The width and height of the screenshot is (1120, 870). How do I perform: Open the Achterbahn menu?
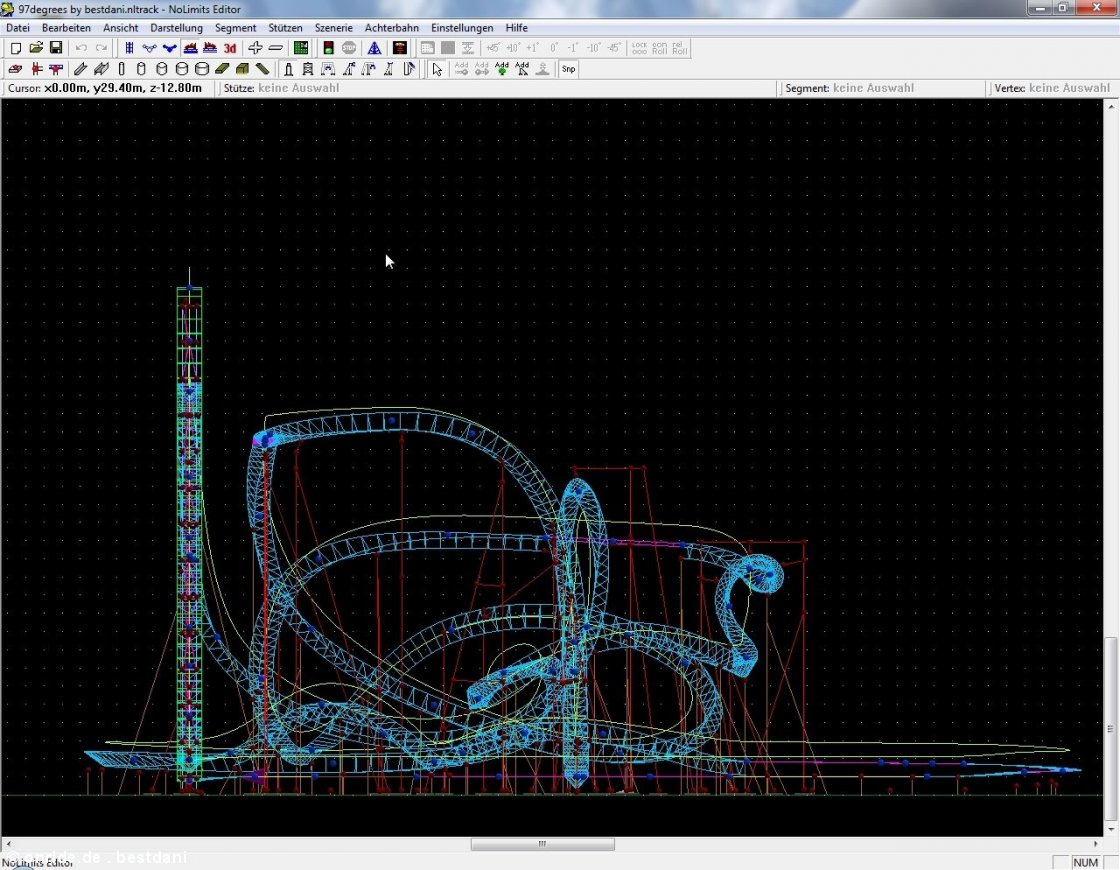(x=391, y=28)
